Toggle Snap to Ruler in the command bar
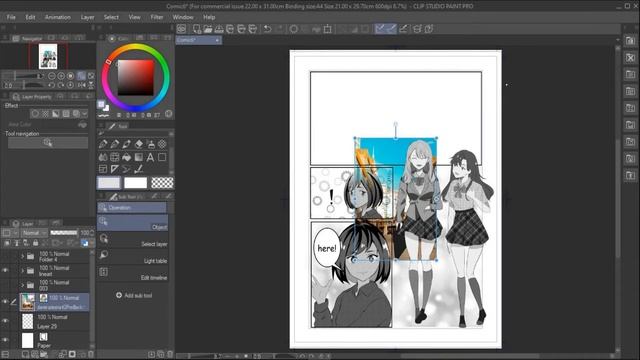 point(380,29)
